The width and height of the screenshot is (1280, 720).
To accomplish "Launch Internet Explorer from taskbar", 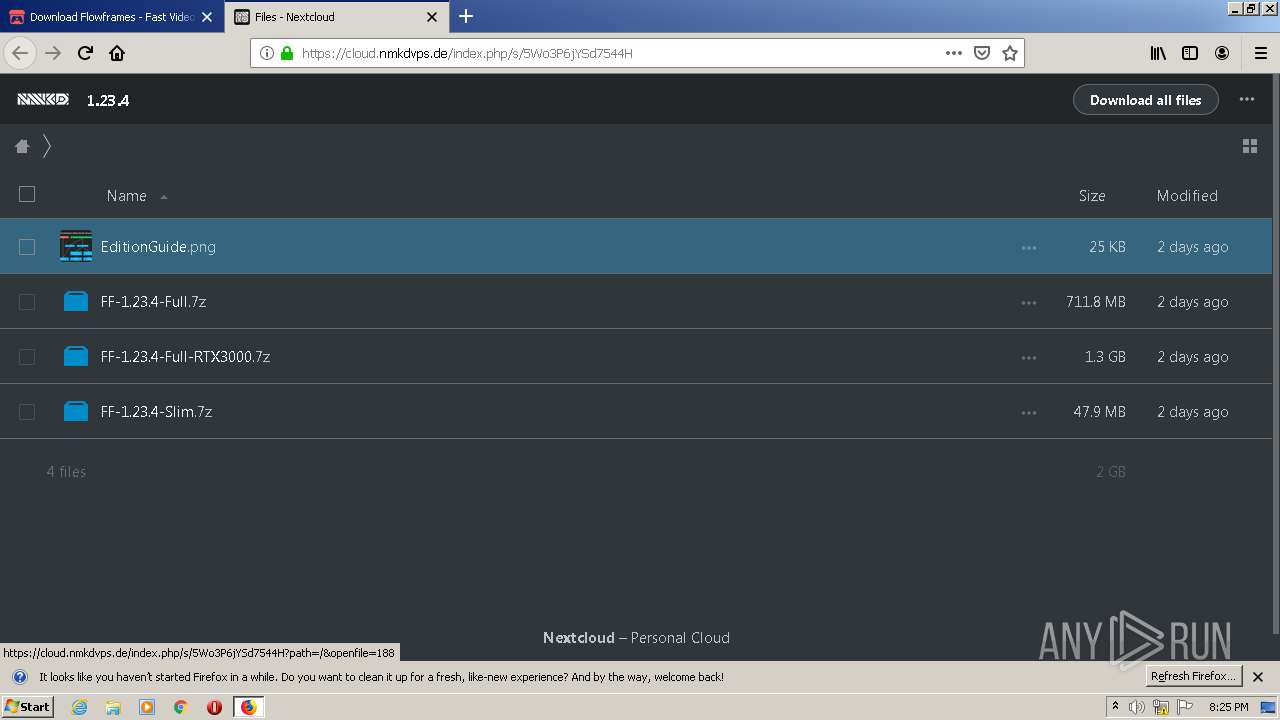I will [80, 707].
